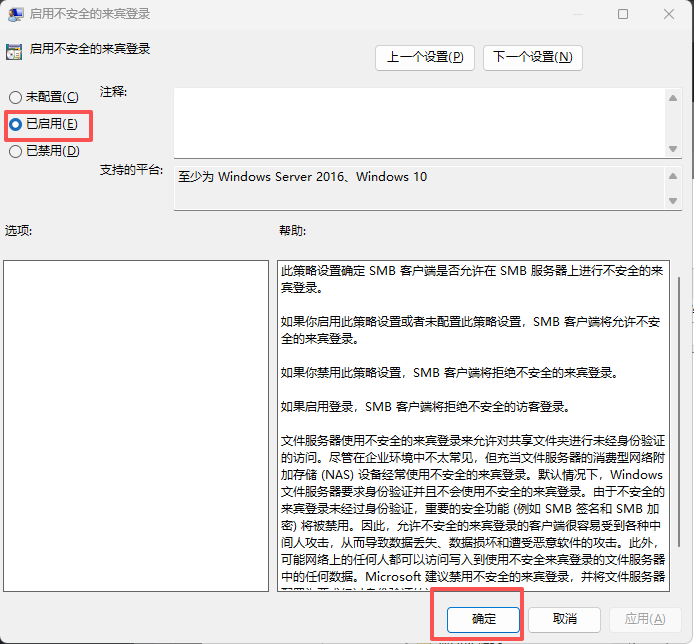Click the empty 选项 panel
Screen dimensions: 694x644
136,425
